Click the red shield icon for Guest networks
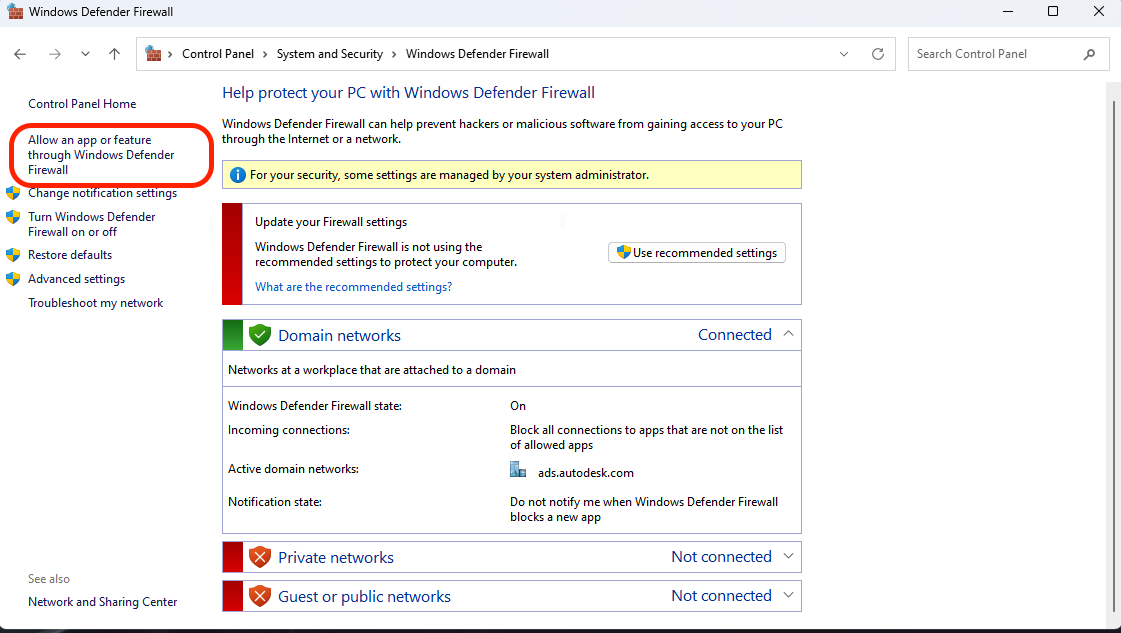Viewport: 1121px width, 633px height. coord(260,596)
